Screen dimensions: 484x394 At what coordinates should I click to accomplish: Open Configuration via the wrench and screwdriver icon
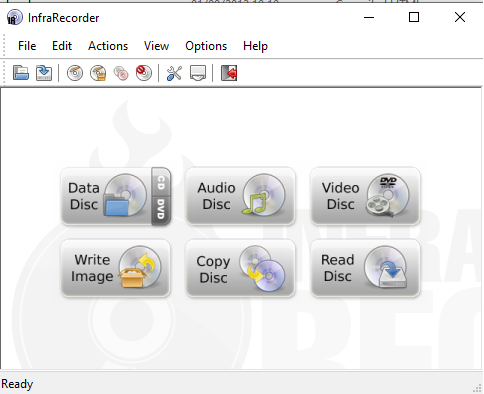174,73
